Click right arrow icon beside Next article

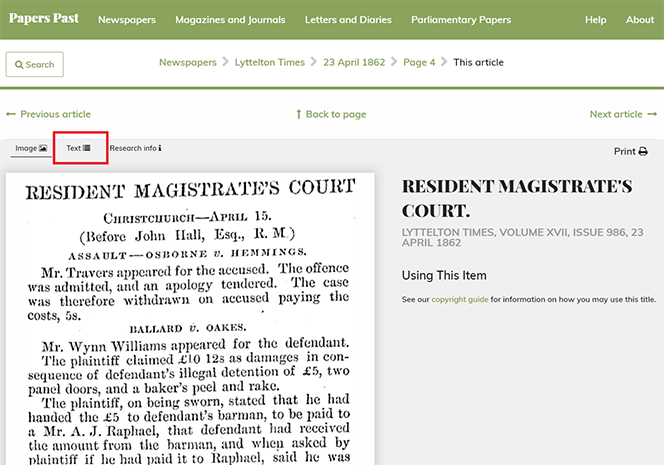point(652,114)
